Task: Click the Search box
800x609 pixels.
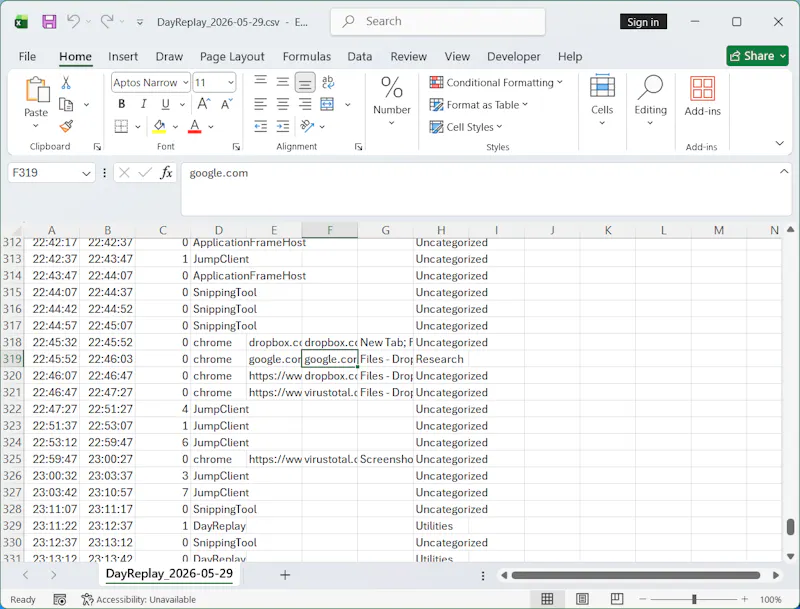Action: point(438,21)
